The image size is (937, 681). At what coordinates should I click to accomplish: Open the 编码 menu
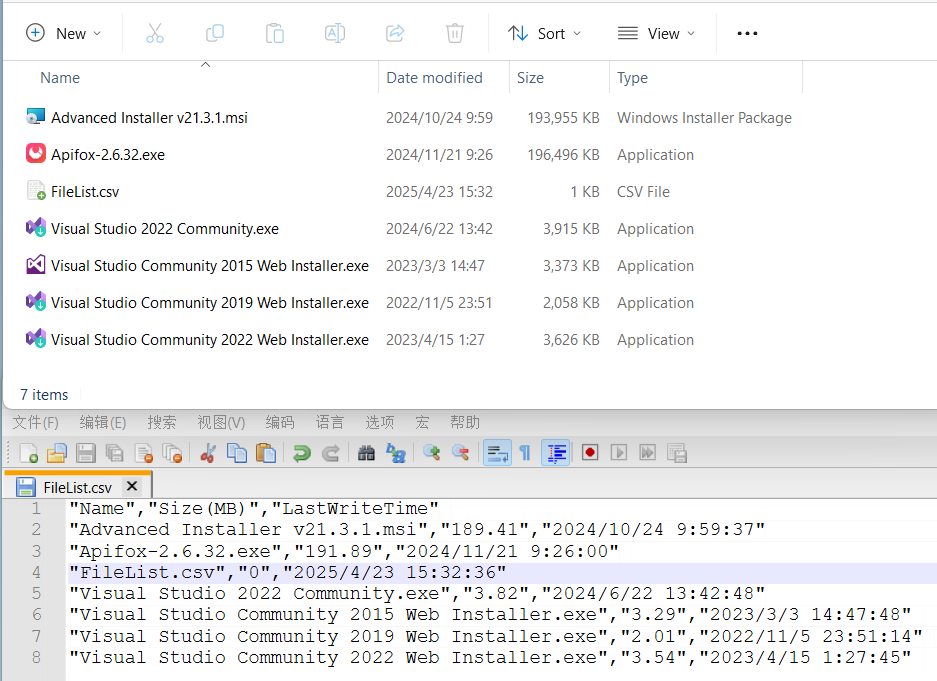pos(280,422)
